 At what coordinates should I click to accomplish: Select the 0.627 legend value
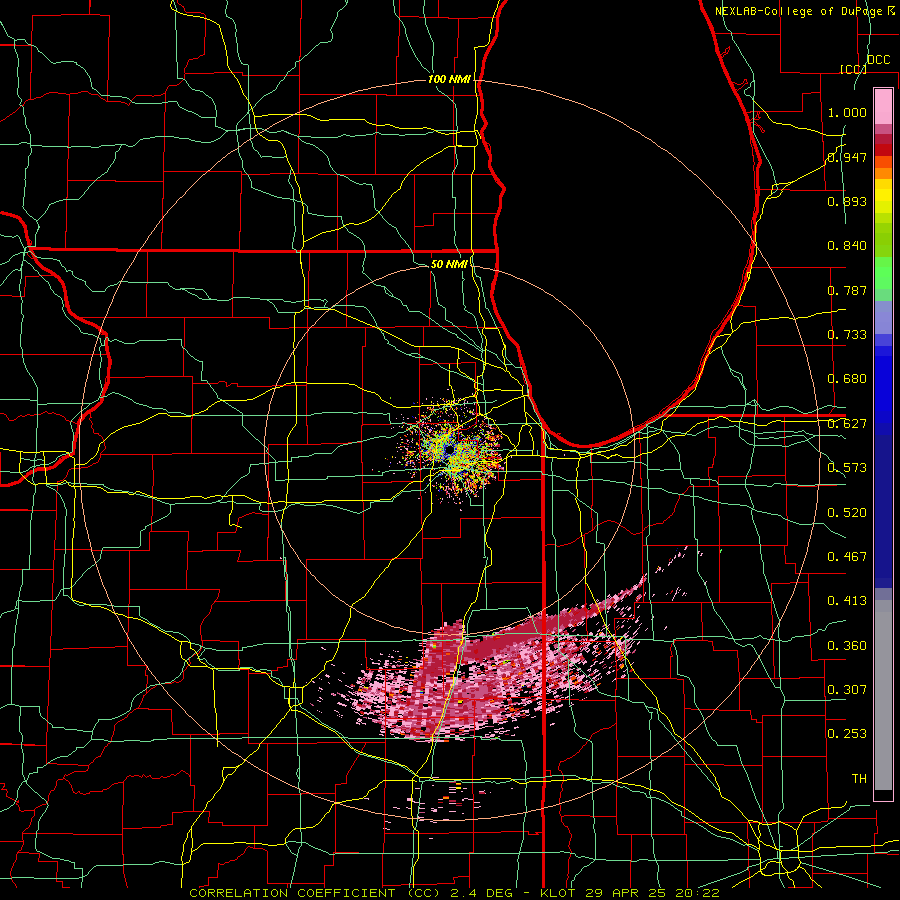point(847,423)
